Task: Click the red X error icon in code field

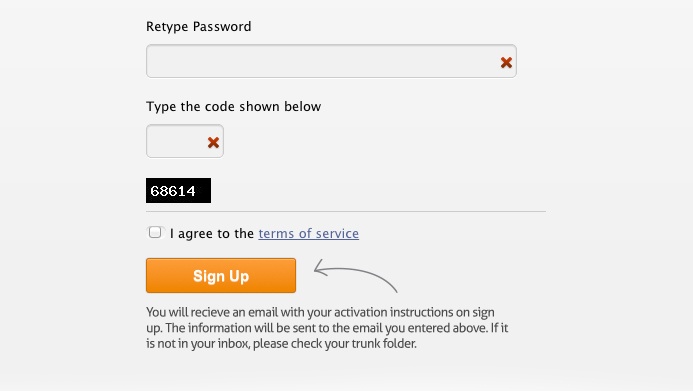Action: 213,142
